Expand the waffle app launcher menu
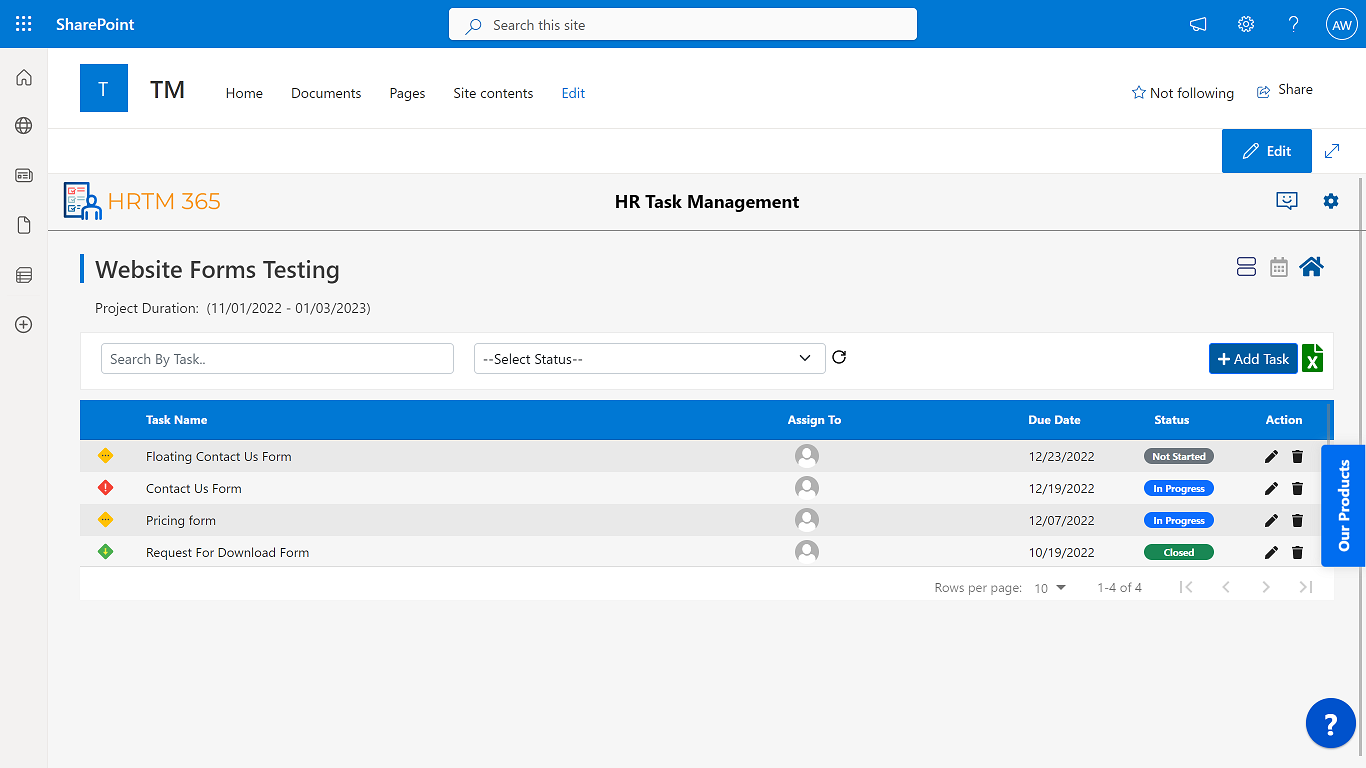Viewport: 1366px width, 768px height. click(23, 23)
